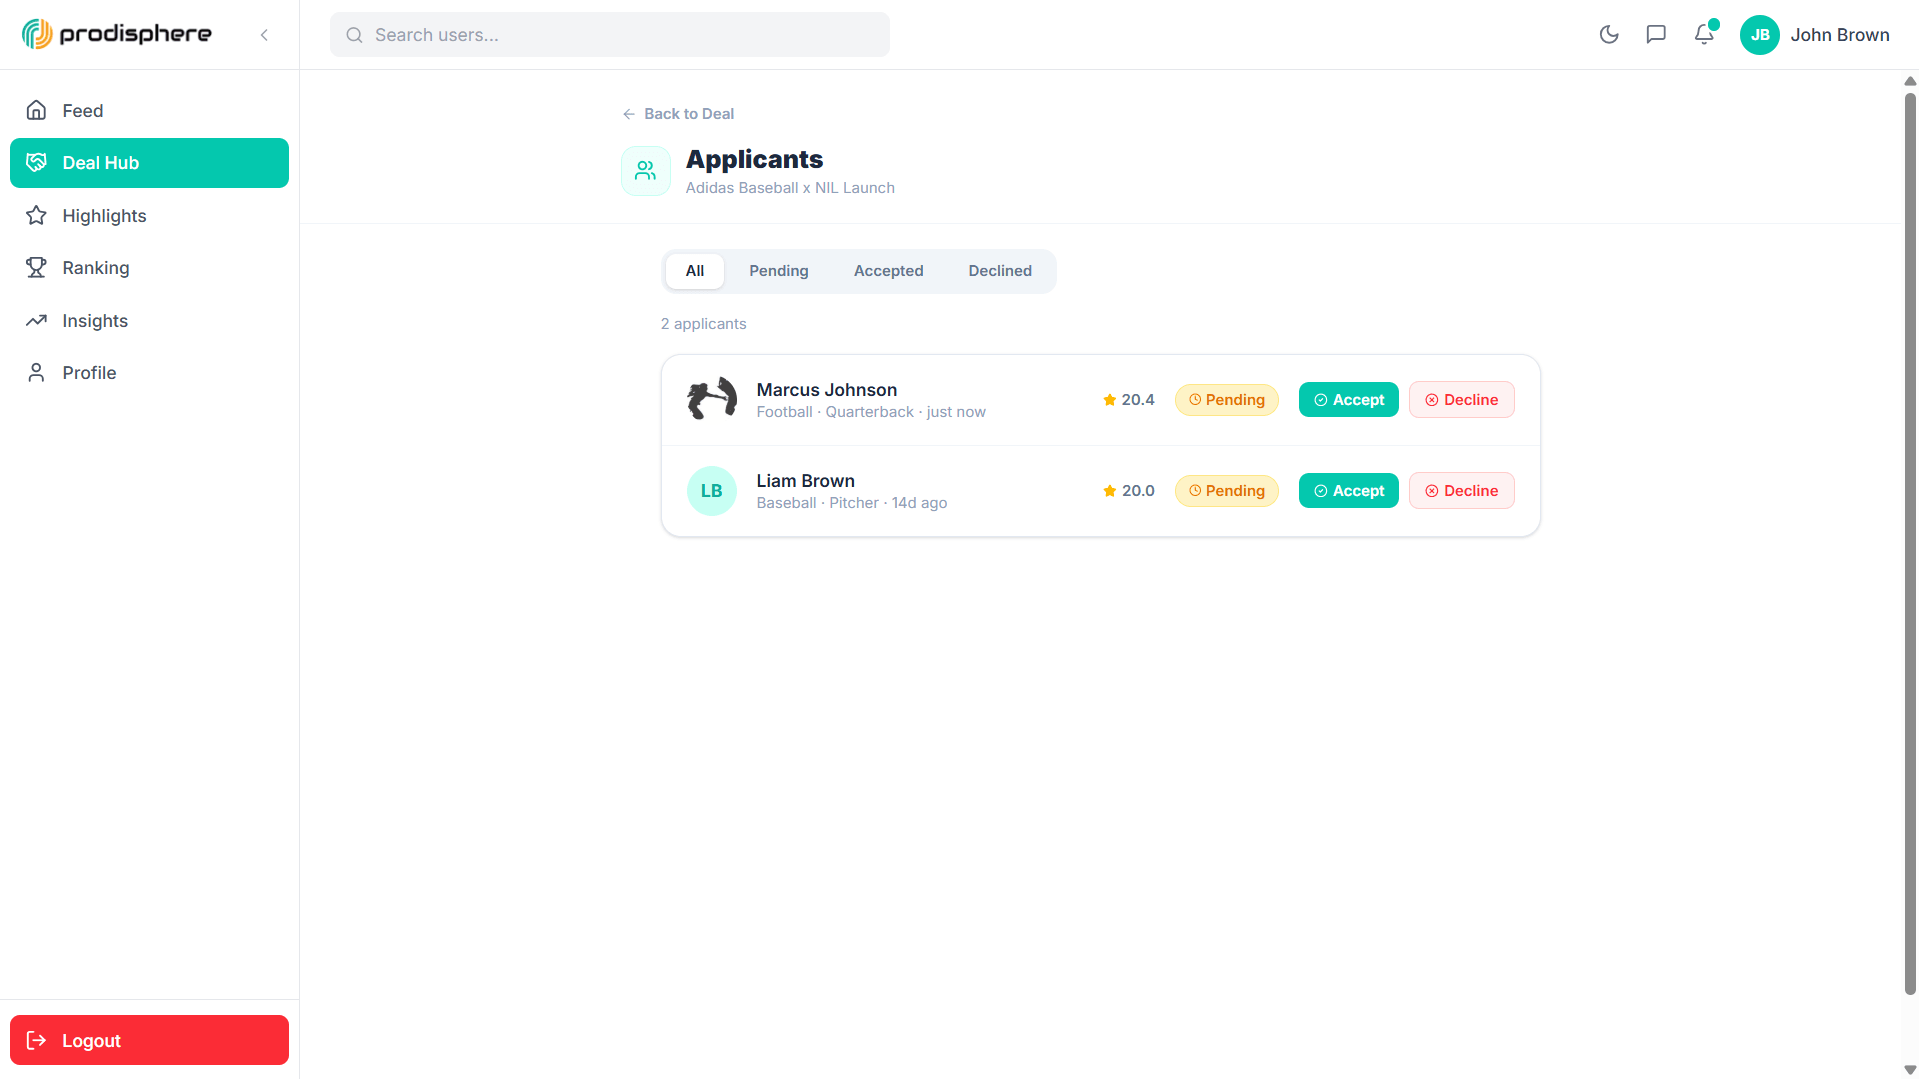Click the Search users input field

tap(610, 34)
